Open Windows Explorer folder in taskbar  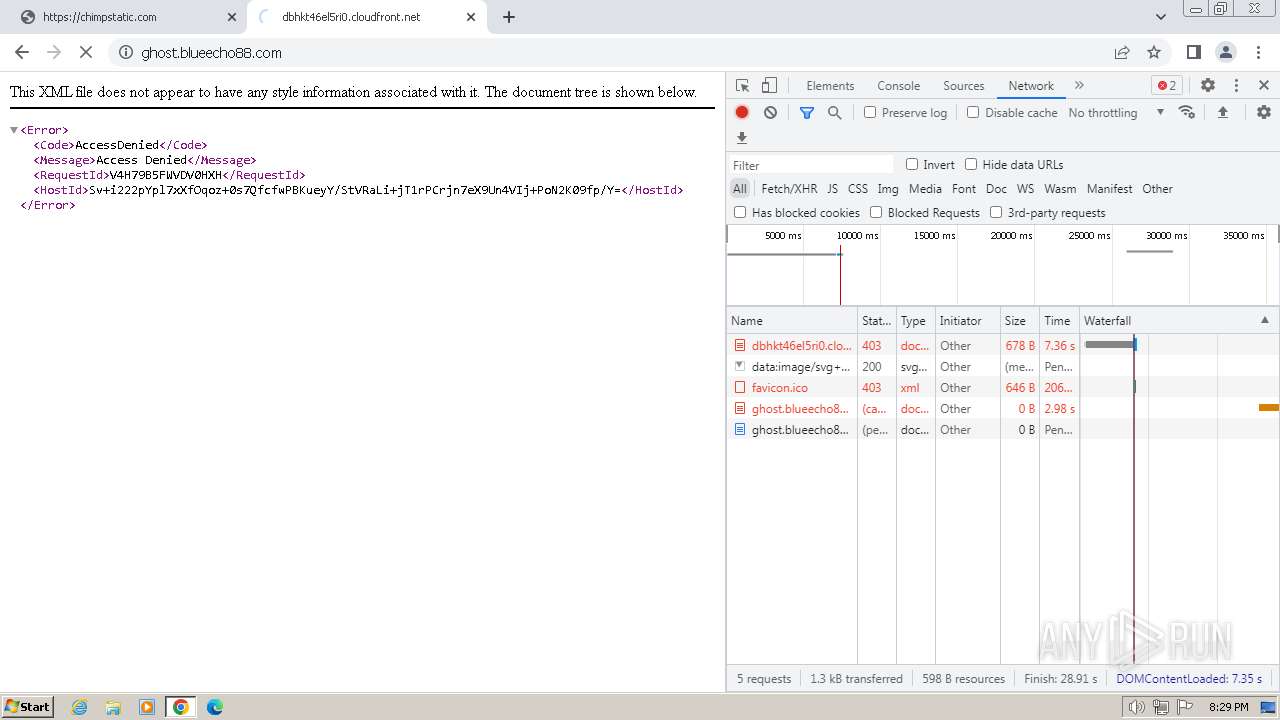coord(113,707)
